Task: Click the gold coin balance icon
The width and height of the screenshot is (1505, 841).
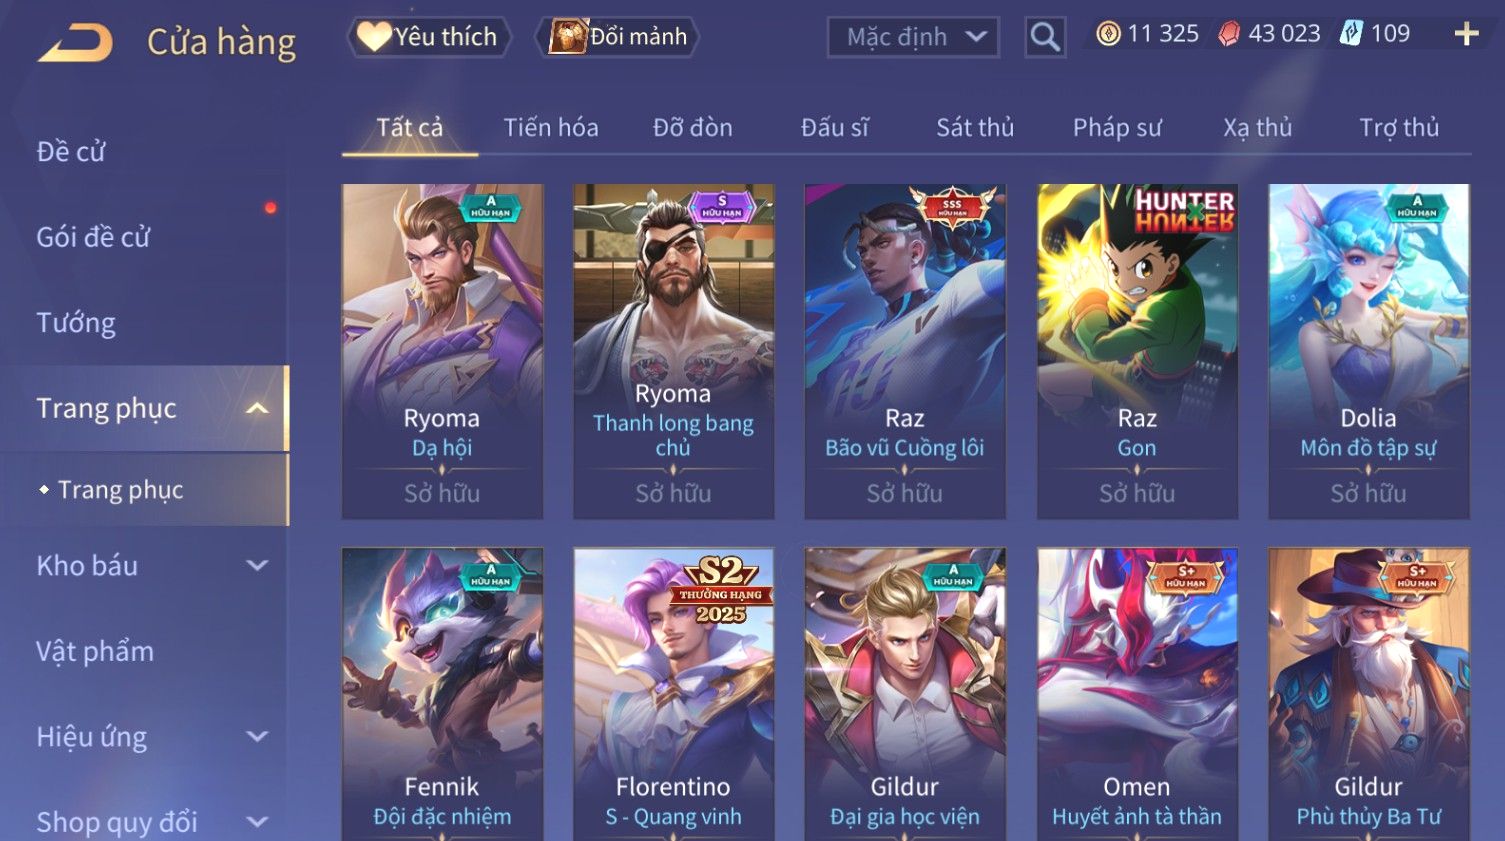Action: (x=1108, y=34)
